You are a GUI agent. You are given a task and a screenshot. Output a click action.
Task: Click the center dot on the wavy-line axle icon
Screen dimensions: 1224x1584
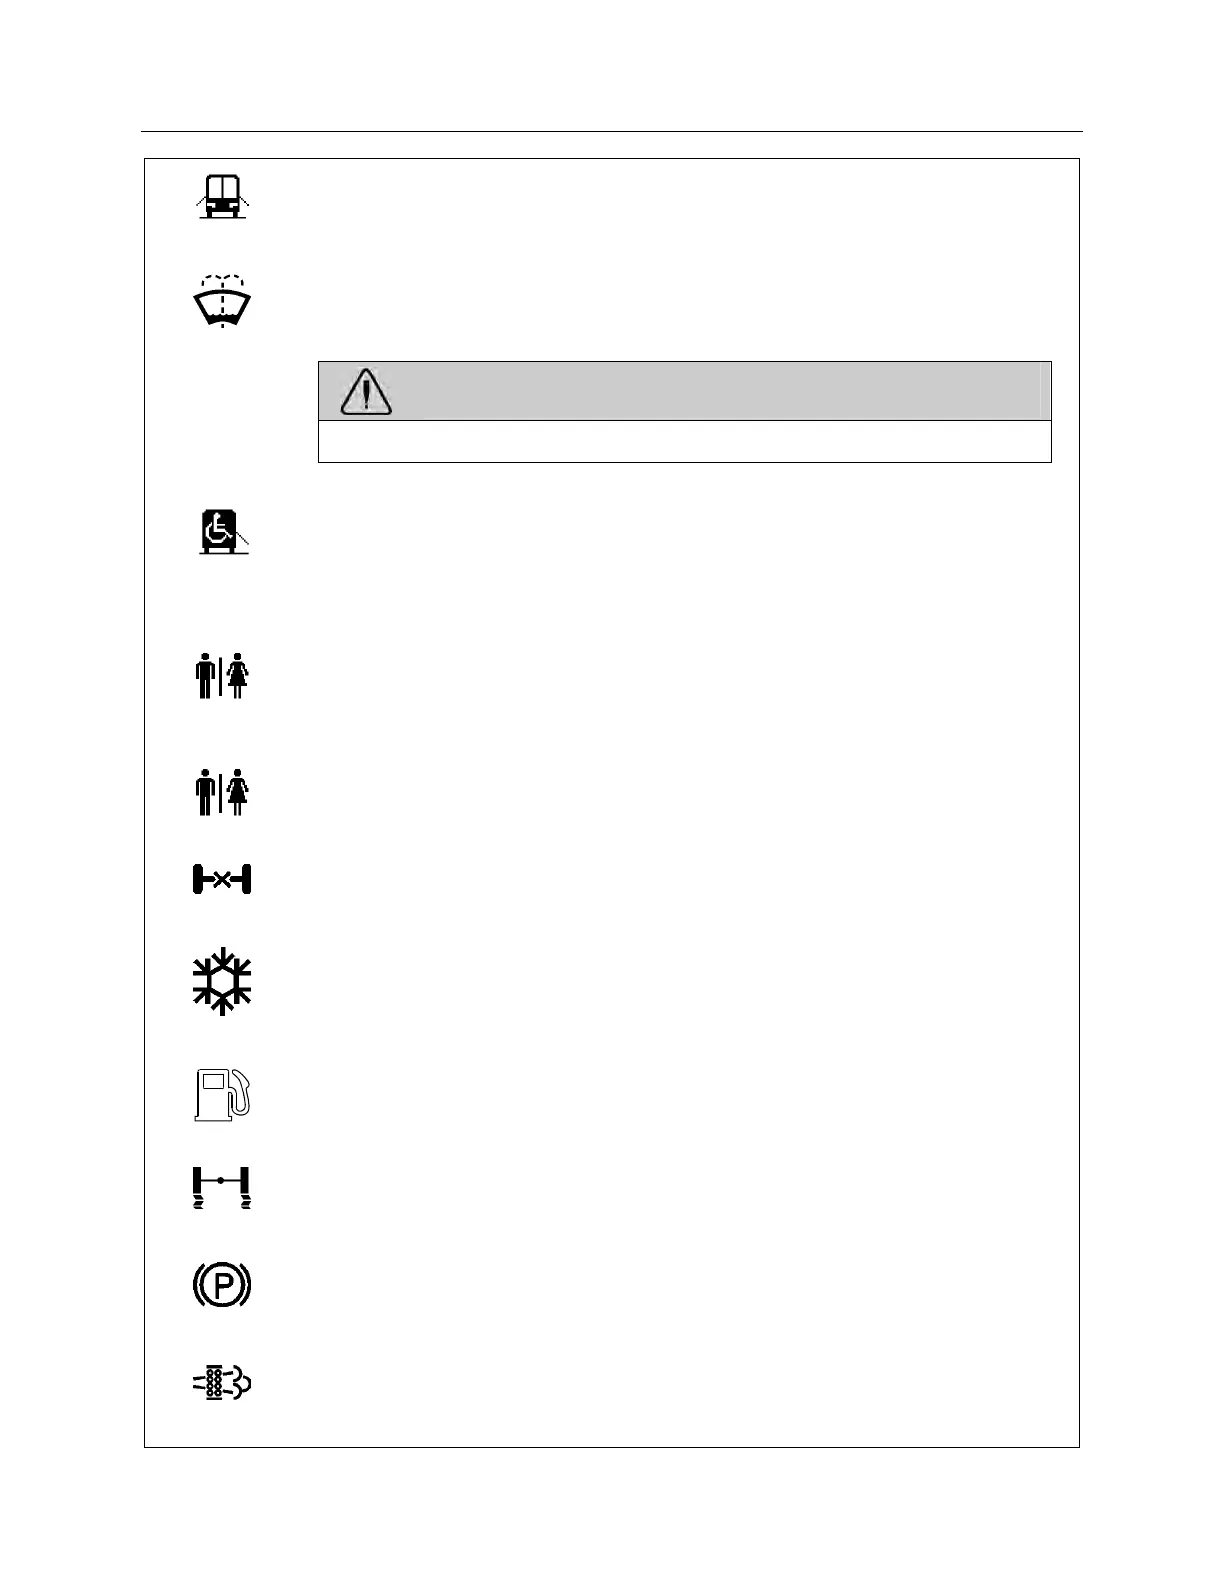tap(221, 1181)
